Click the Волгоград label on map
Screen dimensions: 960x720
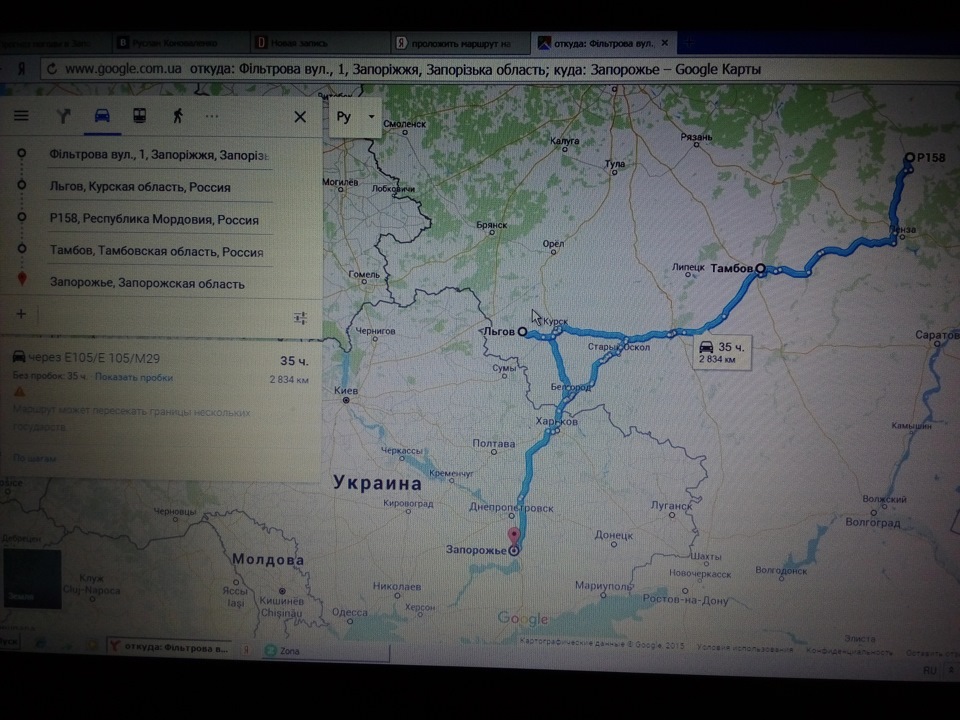click(872, 522)
